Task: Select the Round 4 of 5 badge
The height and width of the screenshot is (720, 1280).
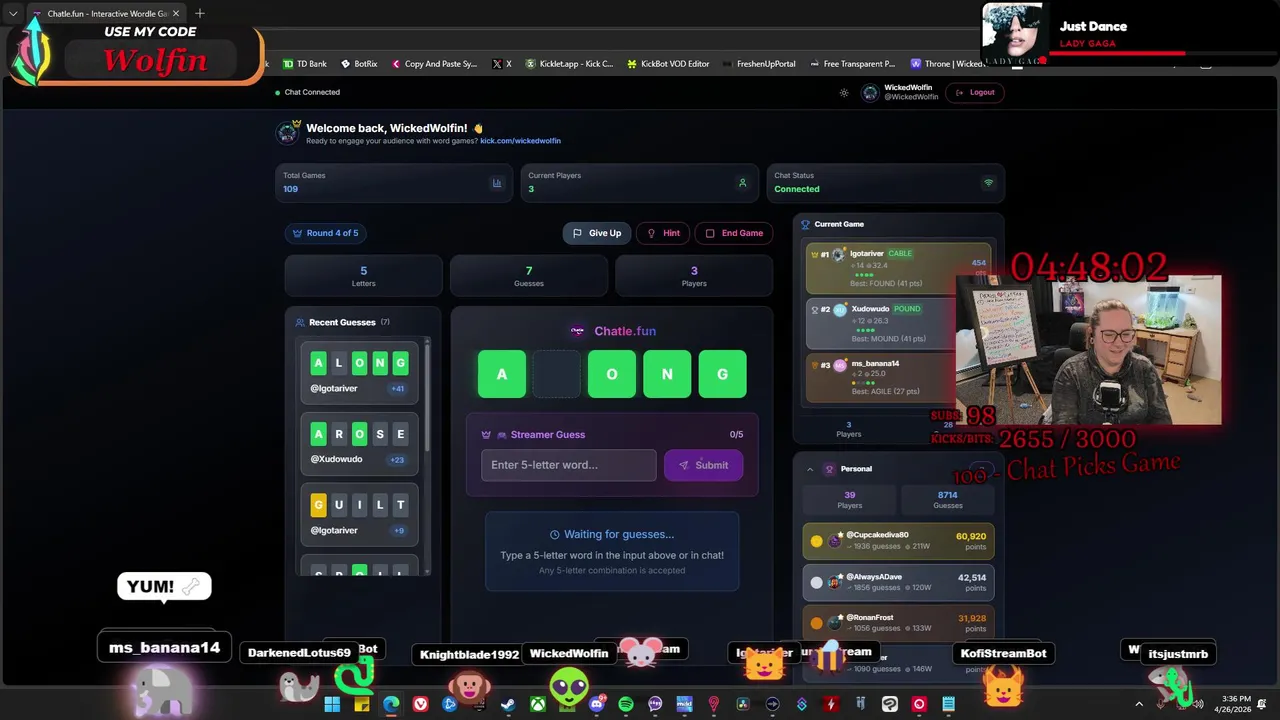Action: 326,233
